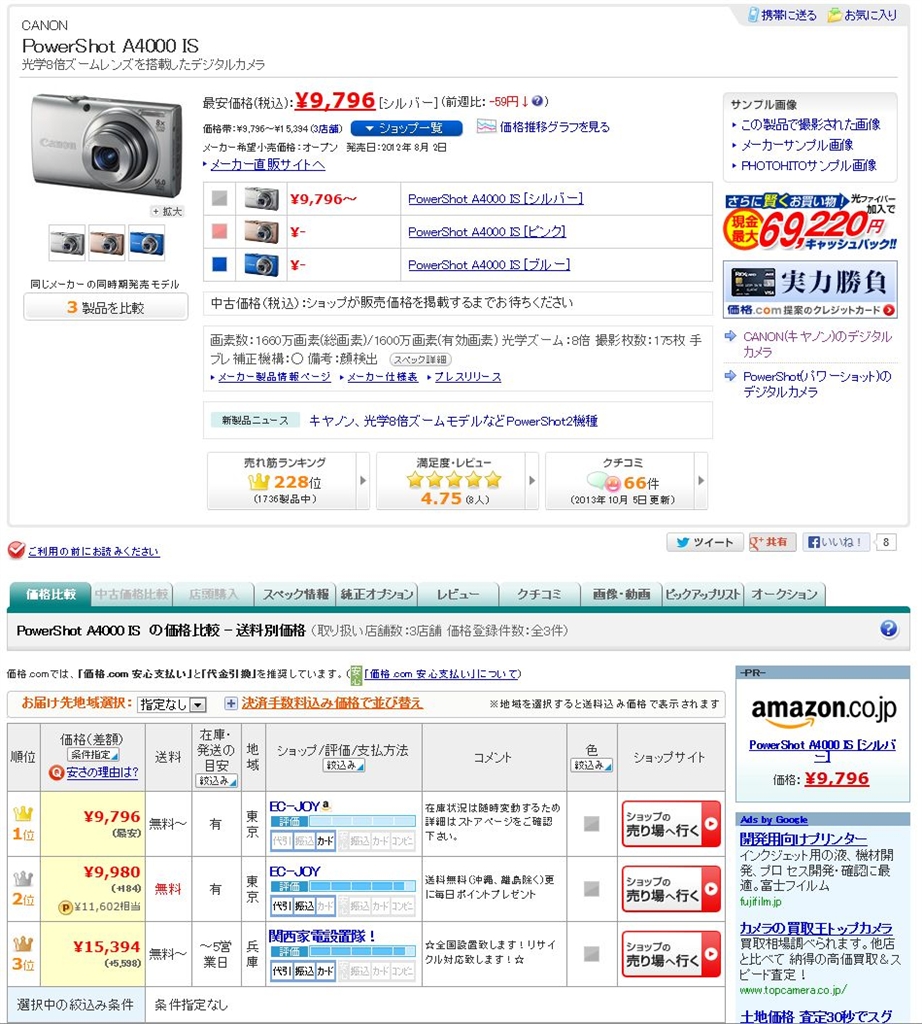The image size is (922, 1024).
Task: Add product via お気に入り folder icon
Action: tap(835, 15)
